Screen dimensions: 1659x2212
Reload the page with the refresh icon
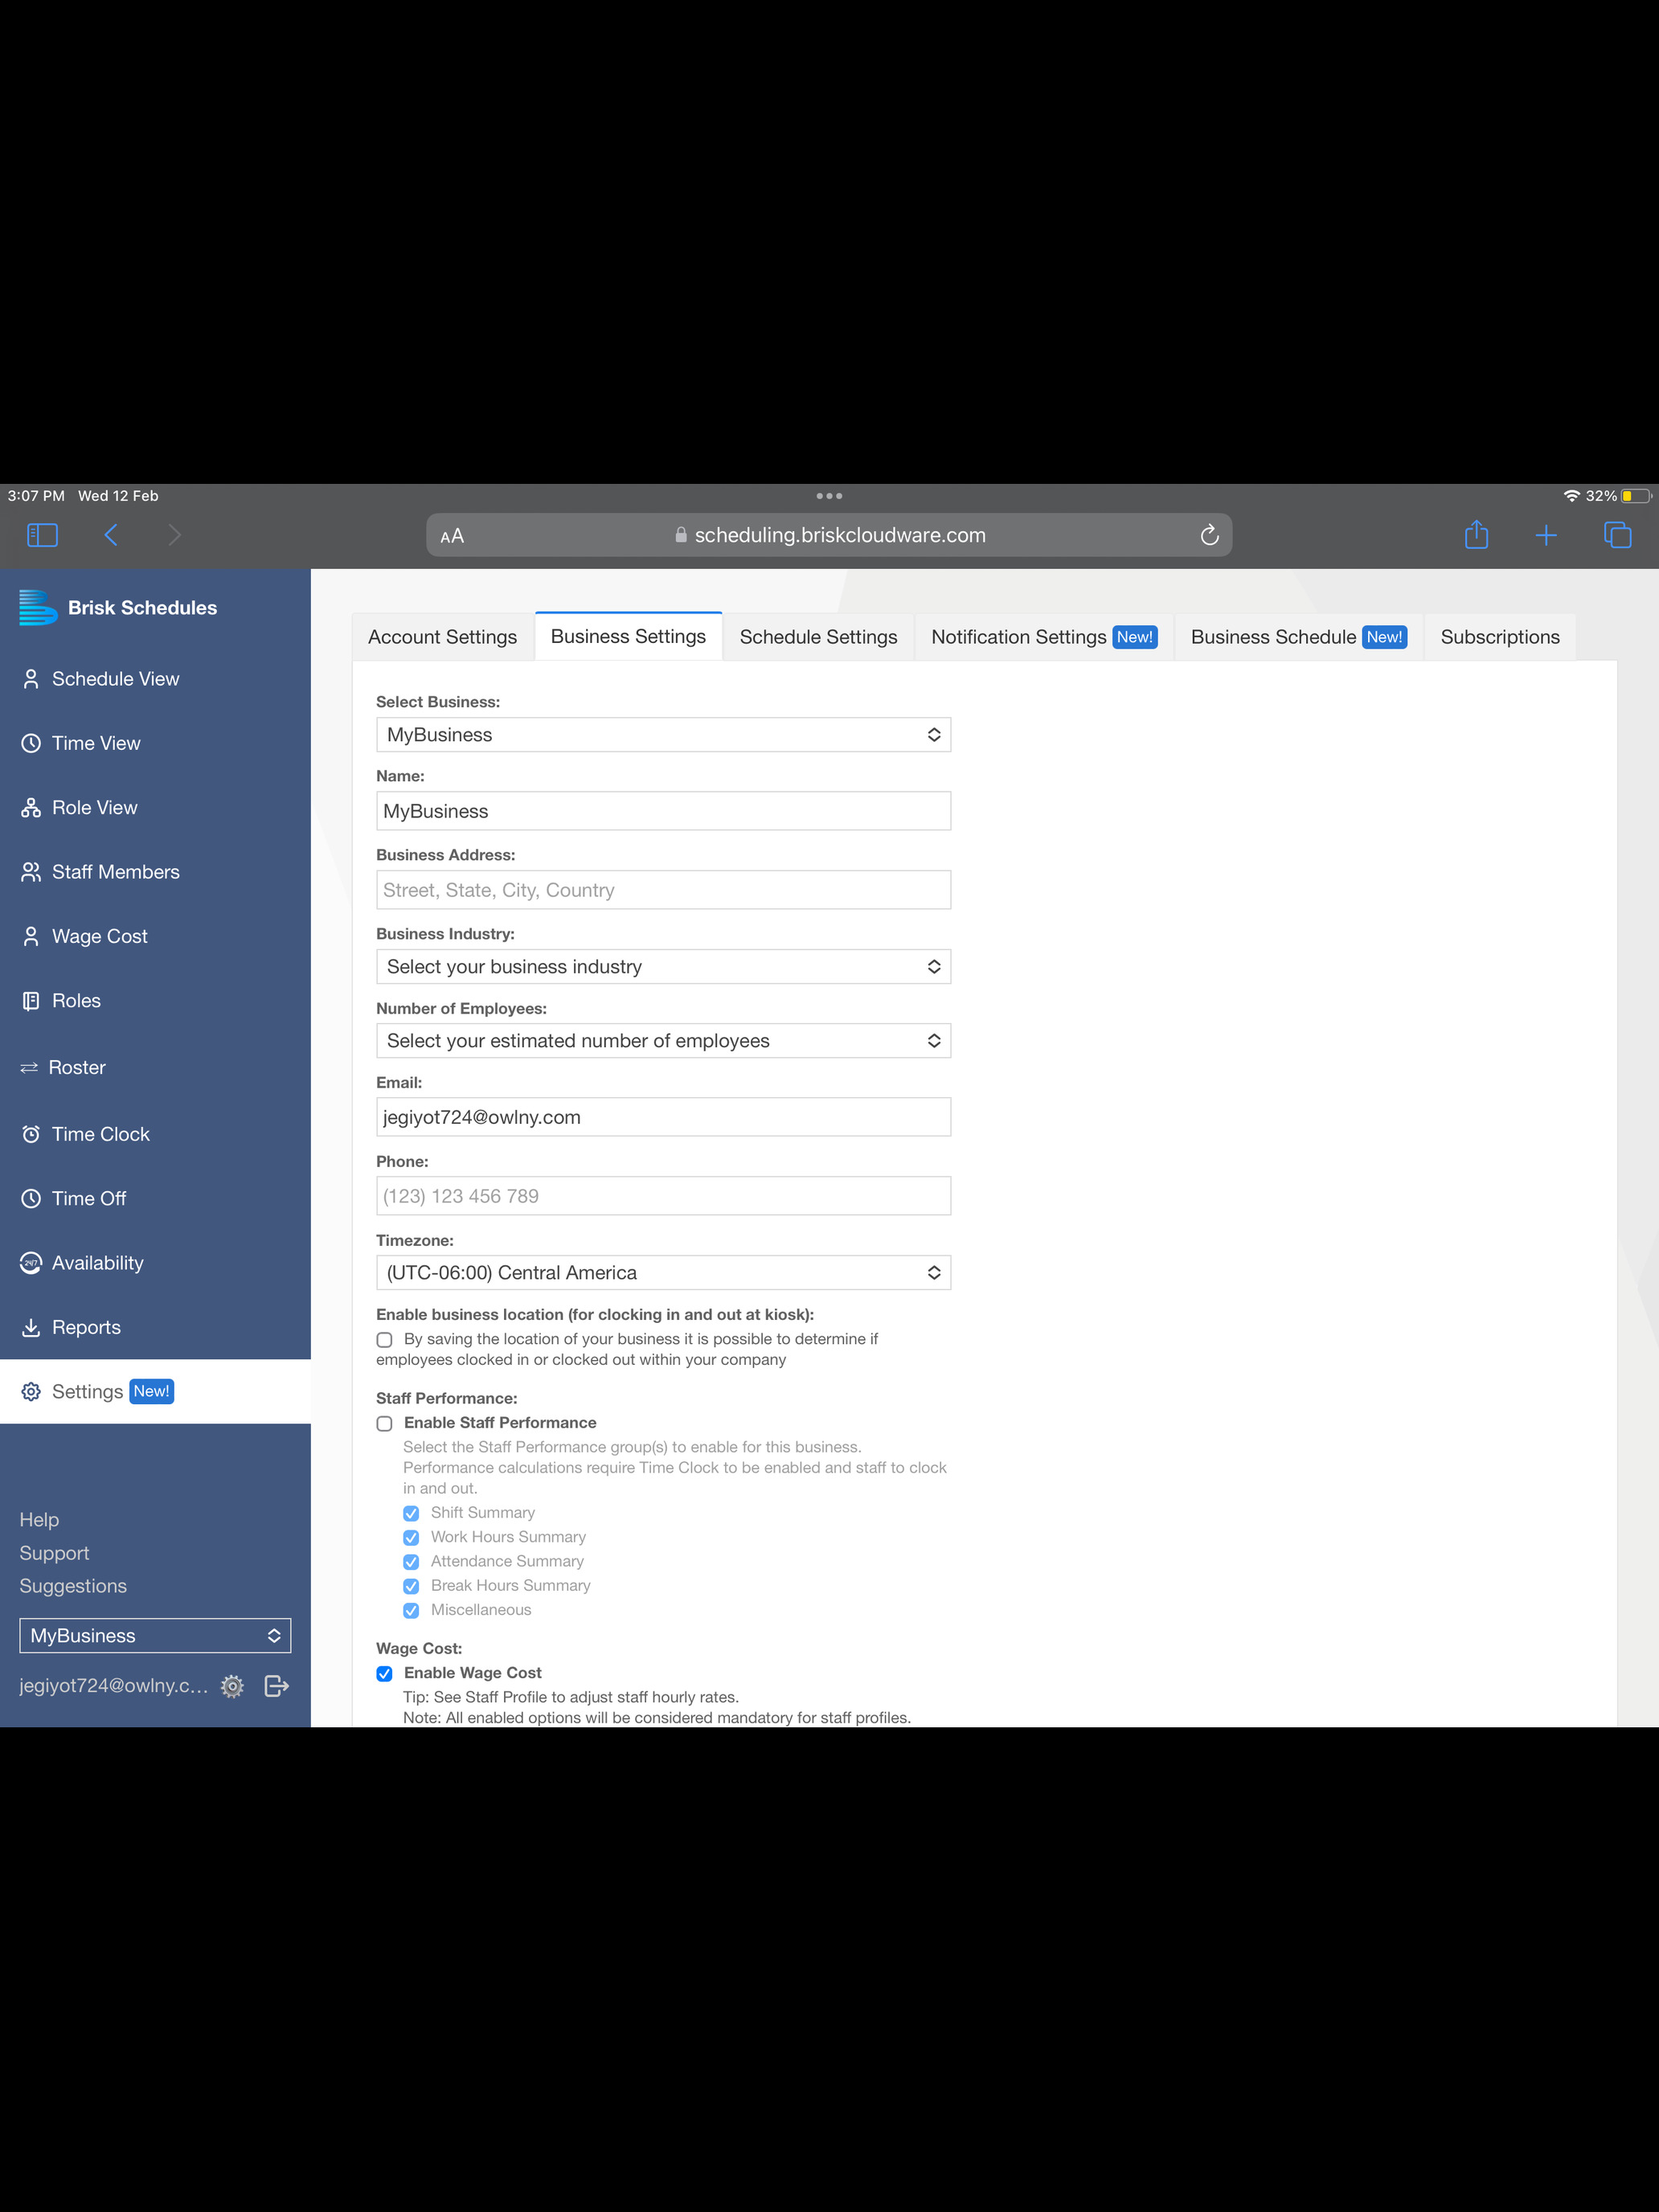click(1209, 535)
